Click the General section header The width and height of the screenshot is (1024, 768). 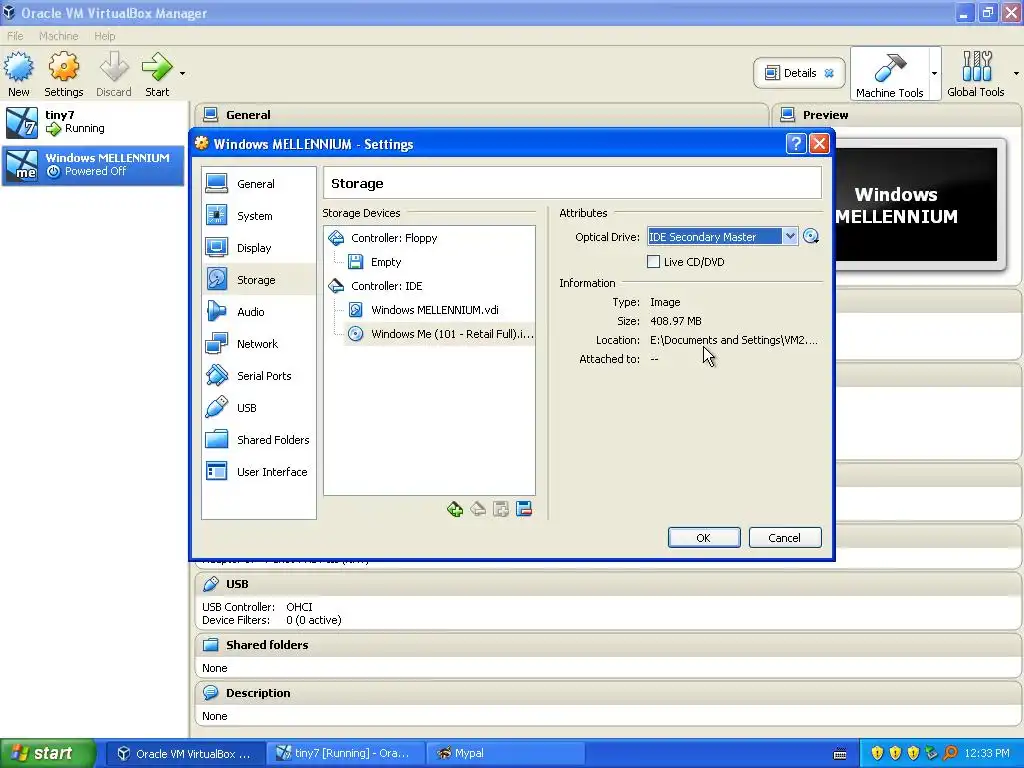pyautogui.click(x=481, y=115)
